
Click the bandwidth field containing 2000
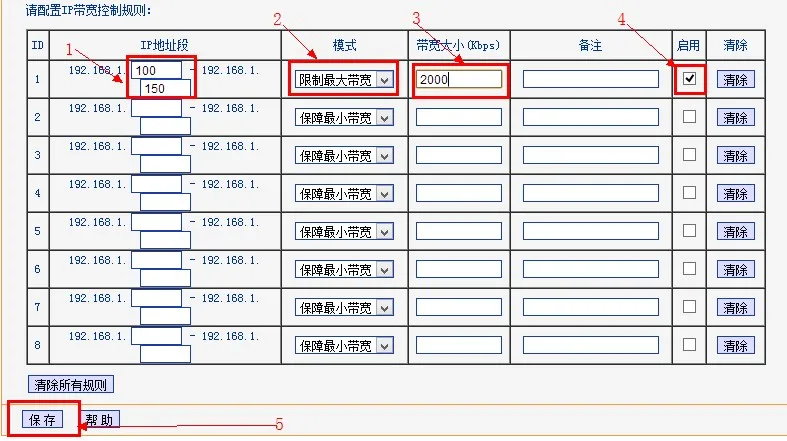[x=459, y=79]
